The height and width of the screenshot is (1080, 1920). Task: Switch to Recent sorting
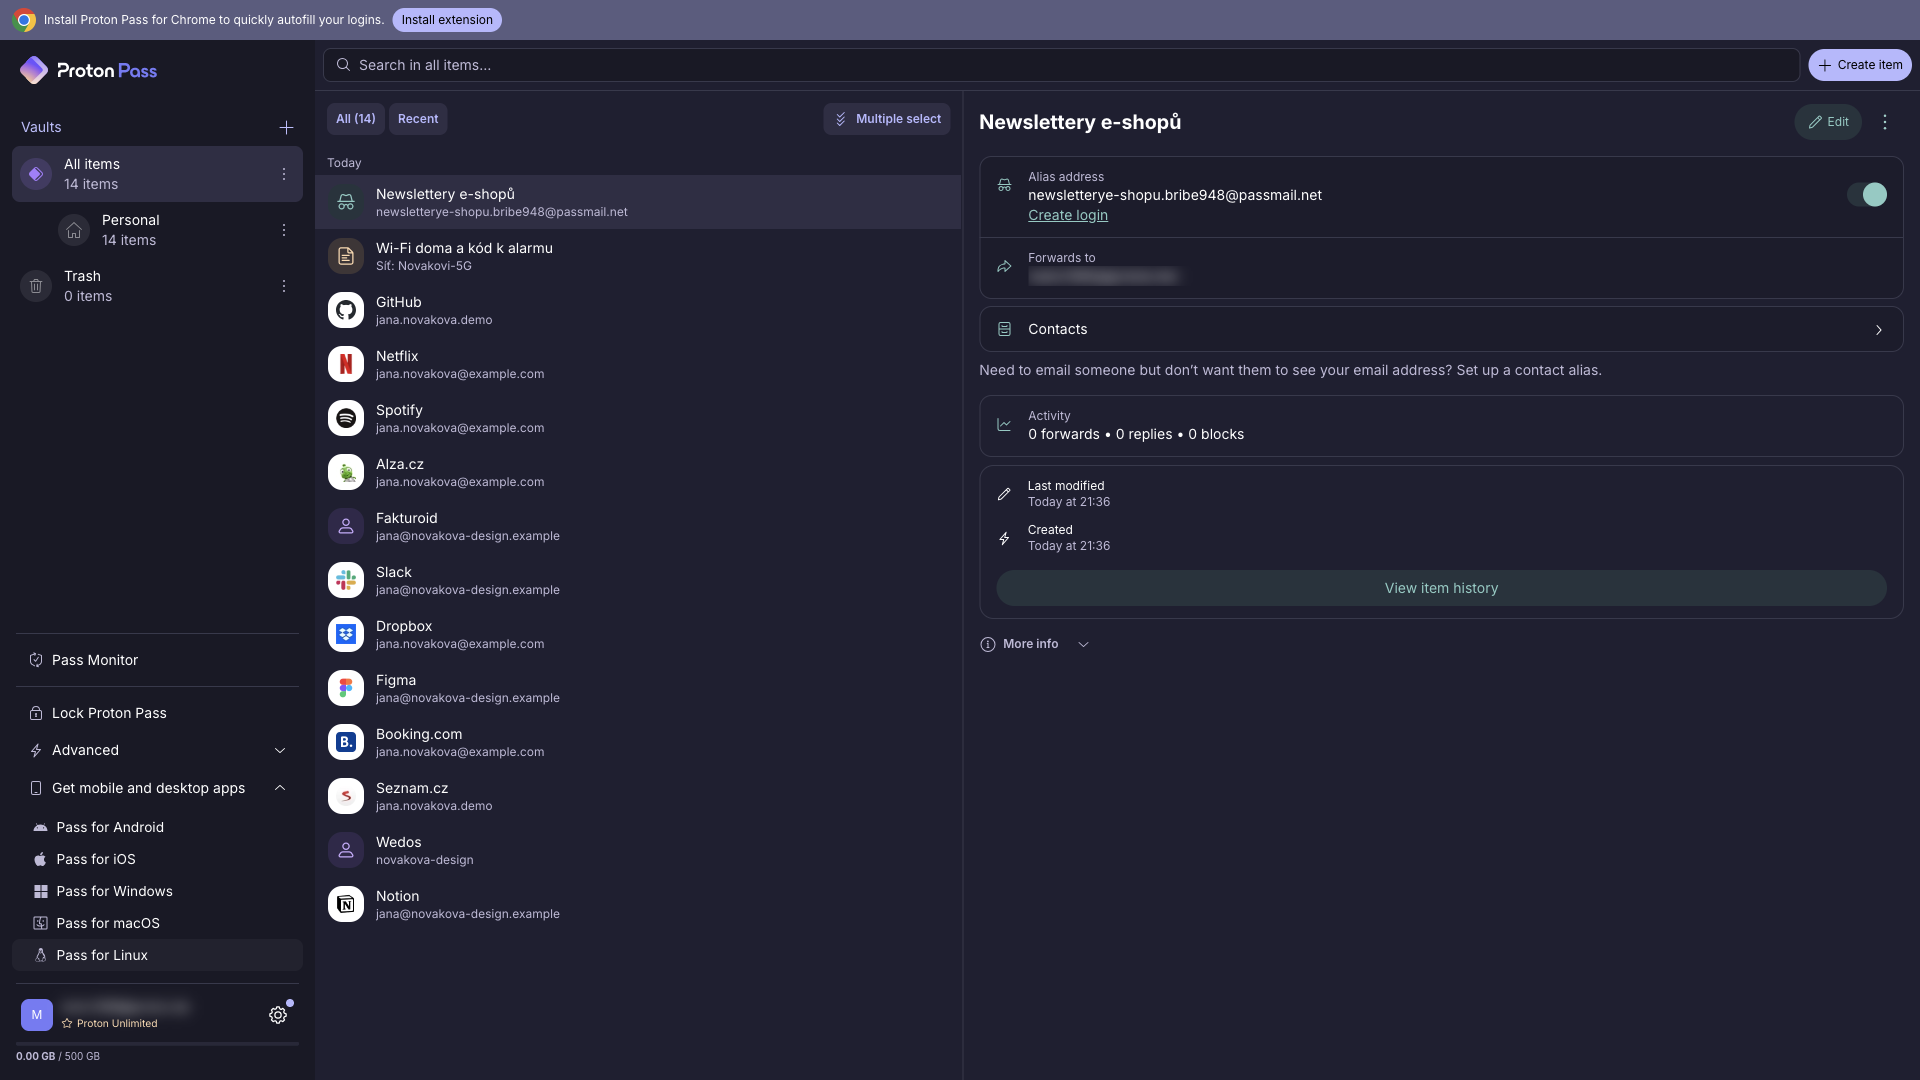coord(418,119)
